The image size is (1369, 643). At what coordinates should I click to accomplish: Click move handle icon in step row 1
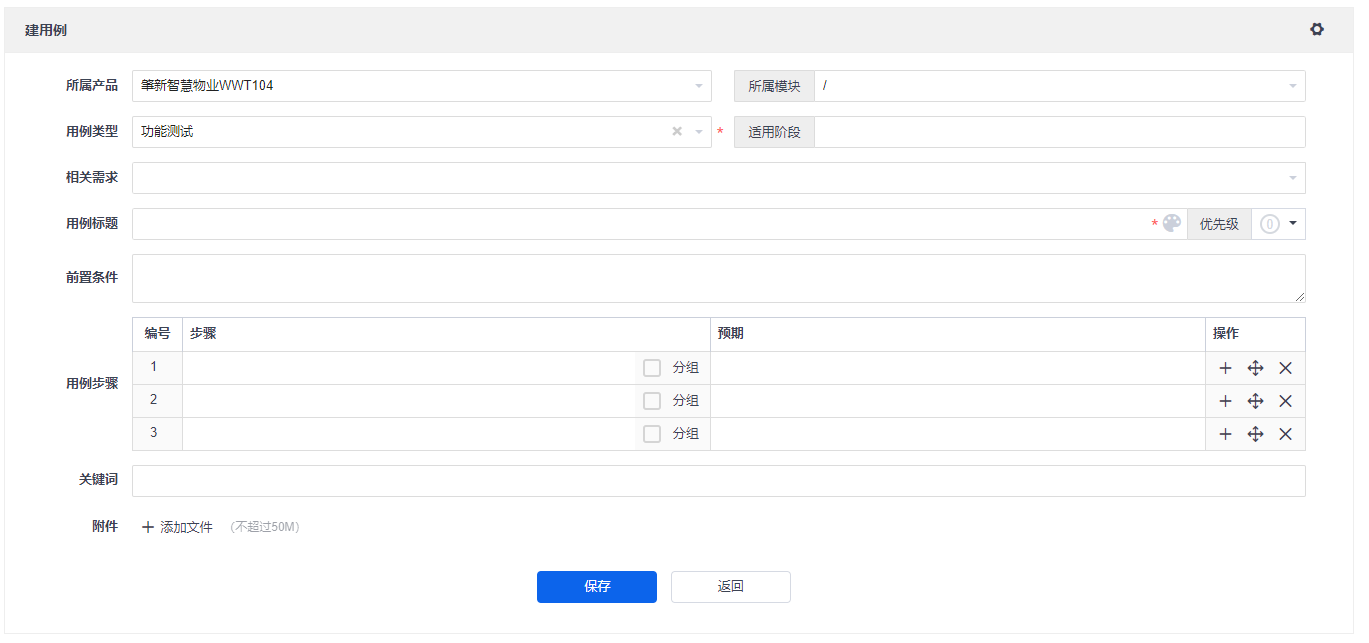click(1256, 368)
